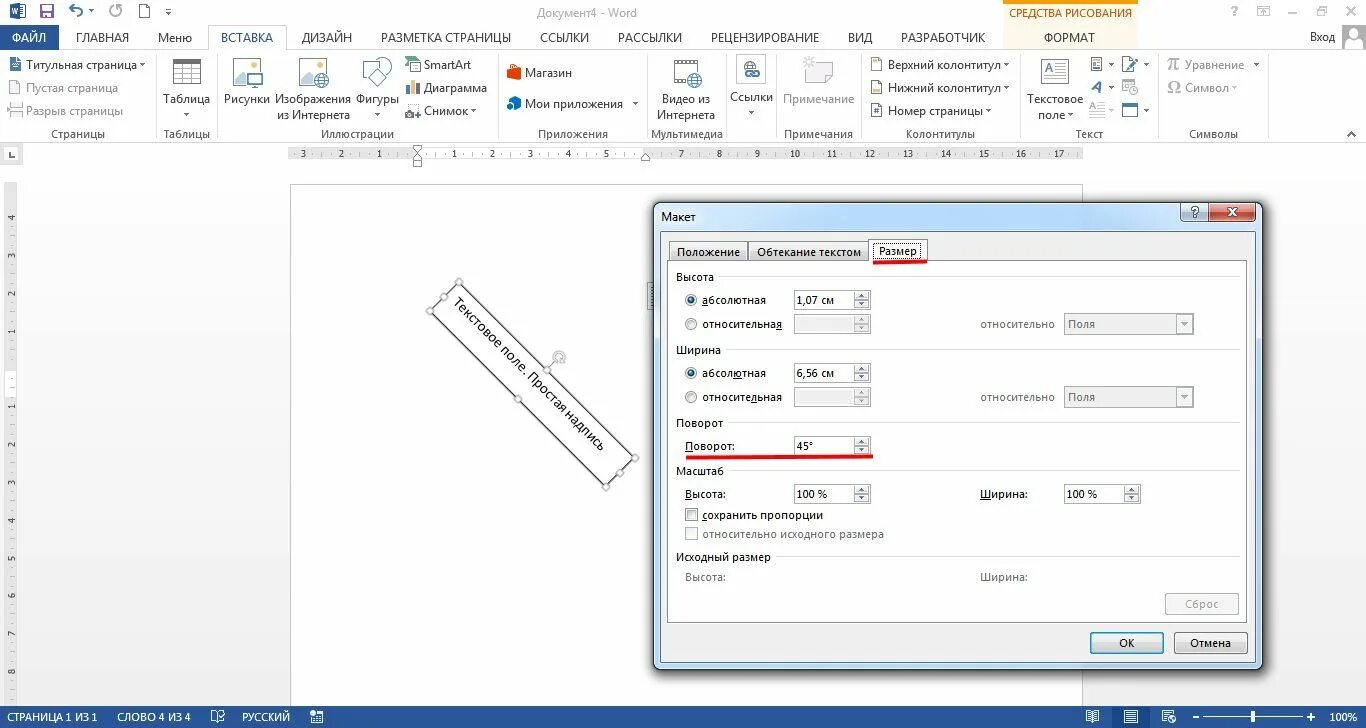Viewport: 1366px width, 728px height.
Task: Confirm Макет dialog with ОК
Action: click(1127, 643)
